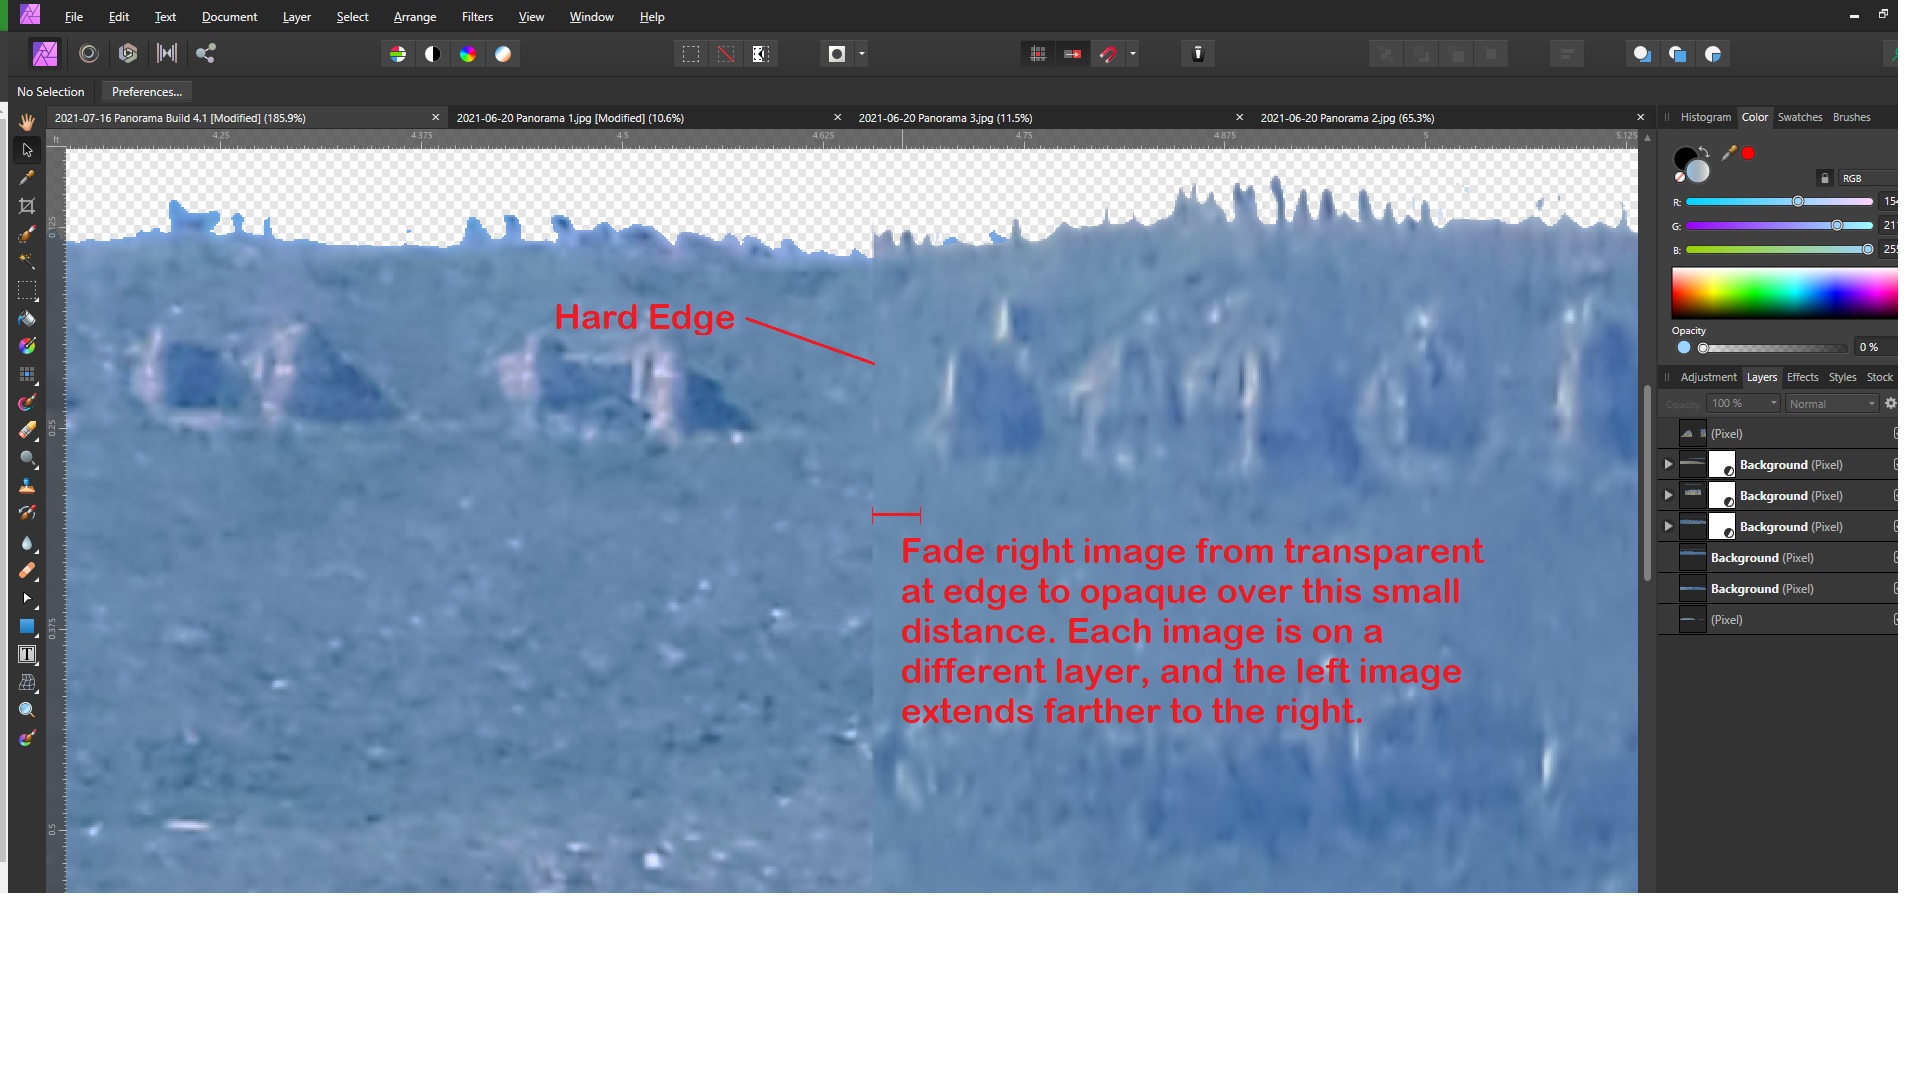1928x1080 pixels.
Task: Select the red color swatch
Action: tap(1748, 152)
